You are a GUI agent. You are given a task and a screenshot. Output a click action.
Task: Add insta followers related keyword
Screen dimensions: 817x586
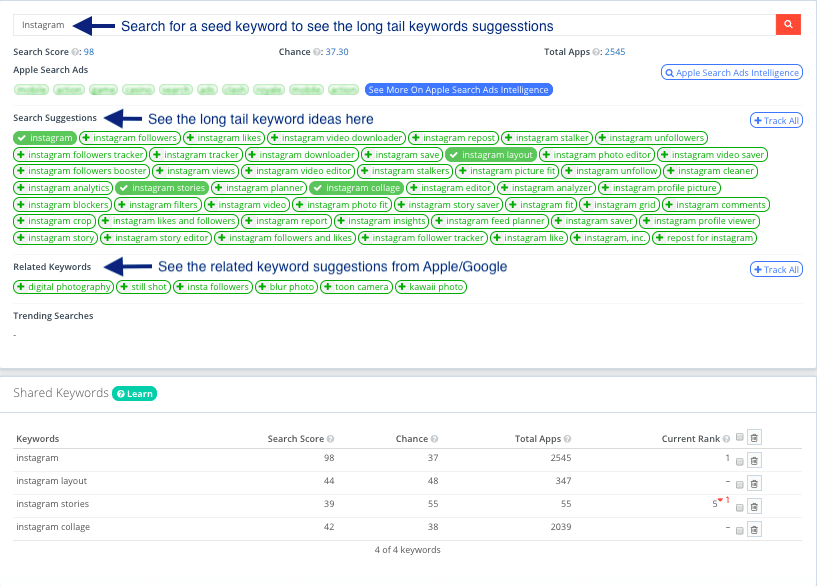point(213,287)
